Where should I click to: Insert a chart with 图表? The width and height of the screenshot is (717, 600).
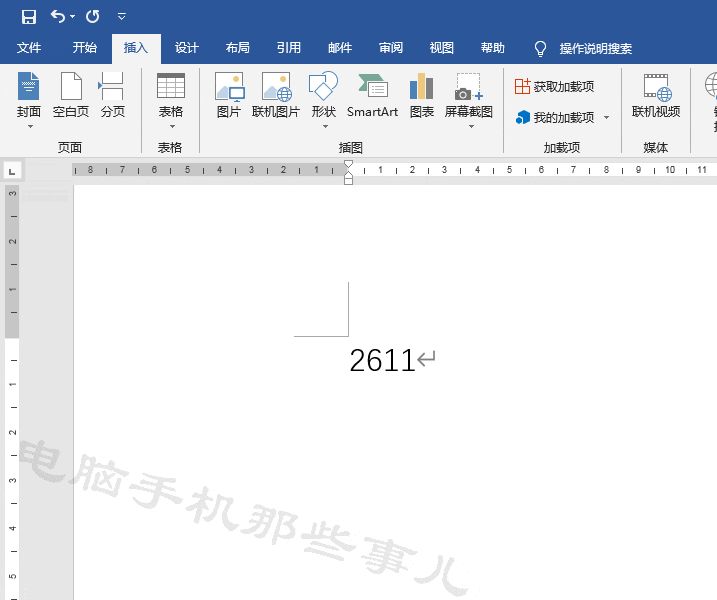pos(422,95)
